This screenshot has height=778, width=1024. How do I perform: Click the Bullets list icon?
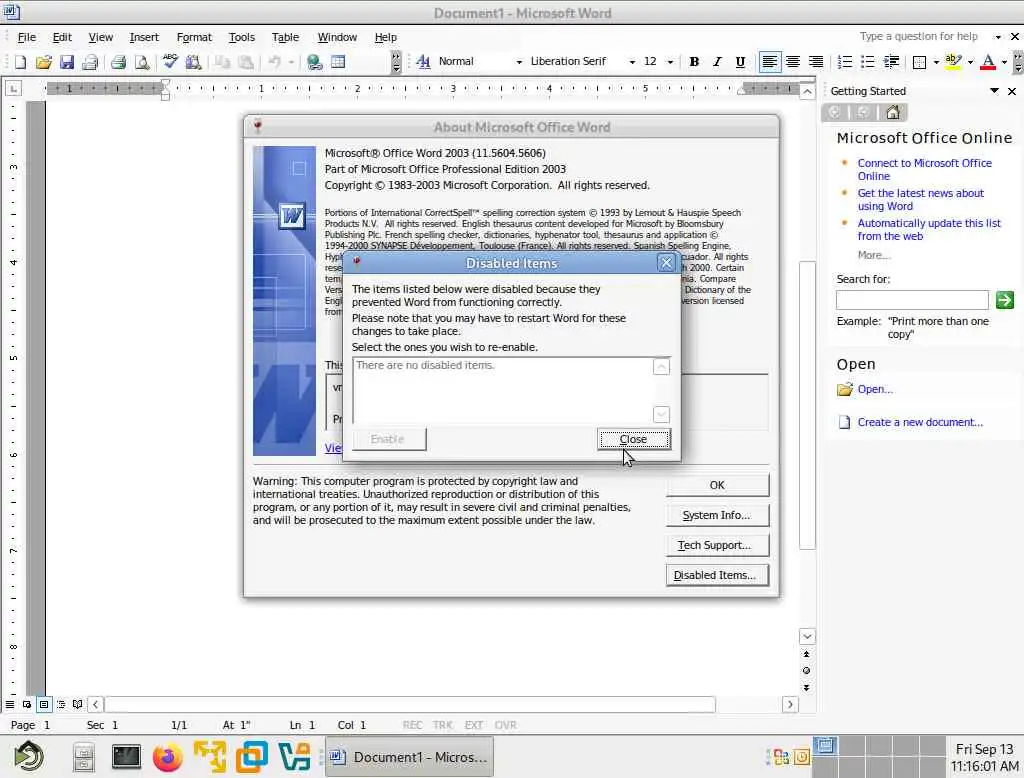tap(867, 61)
